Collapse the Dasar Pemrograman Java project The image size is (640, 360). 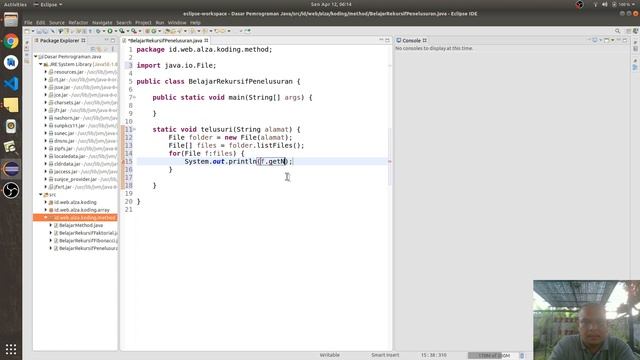coord(36,57)
